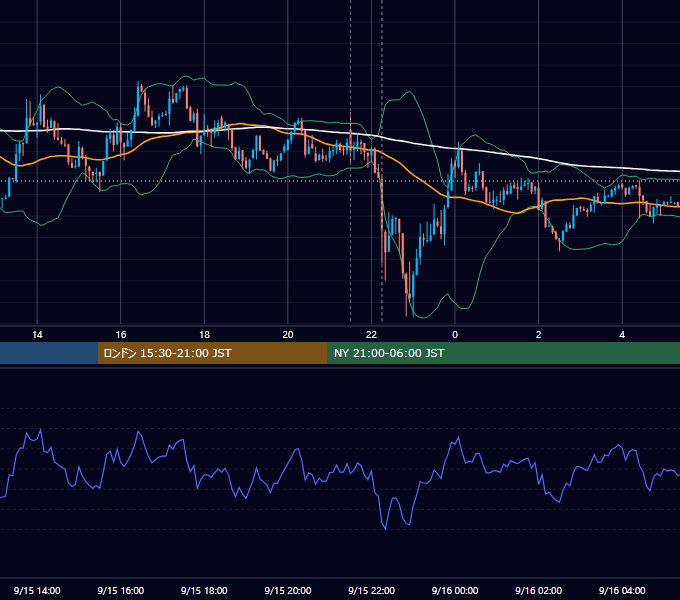Viewport: 680px width, 600px height.
Task: Click the hour label 4 on chart axis
Action: [622, 335]
